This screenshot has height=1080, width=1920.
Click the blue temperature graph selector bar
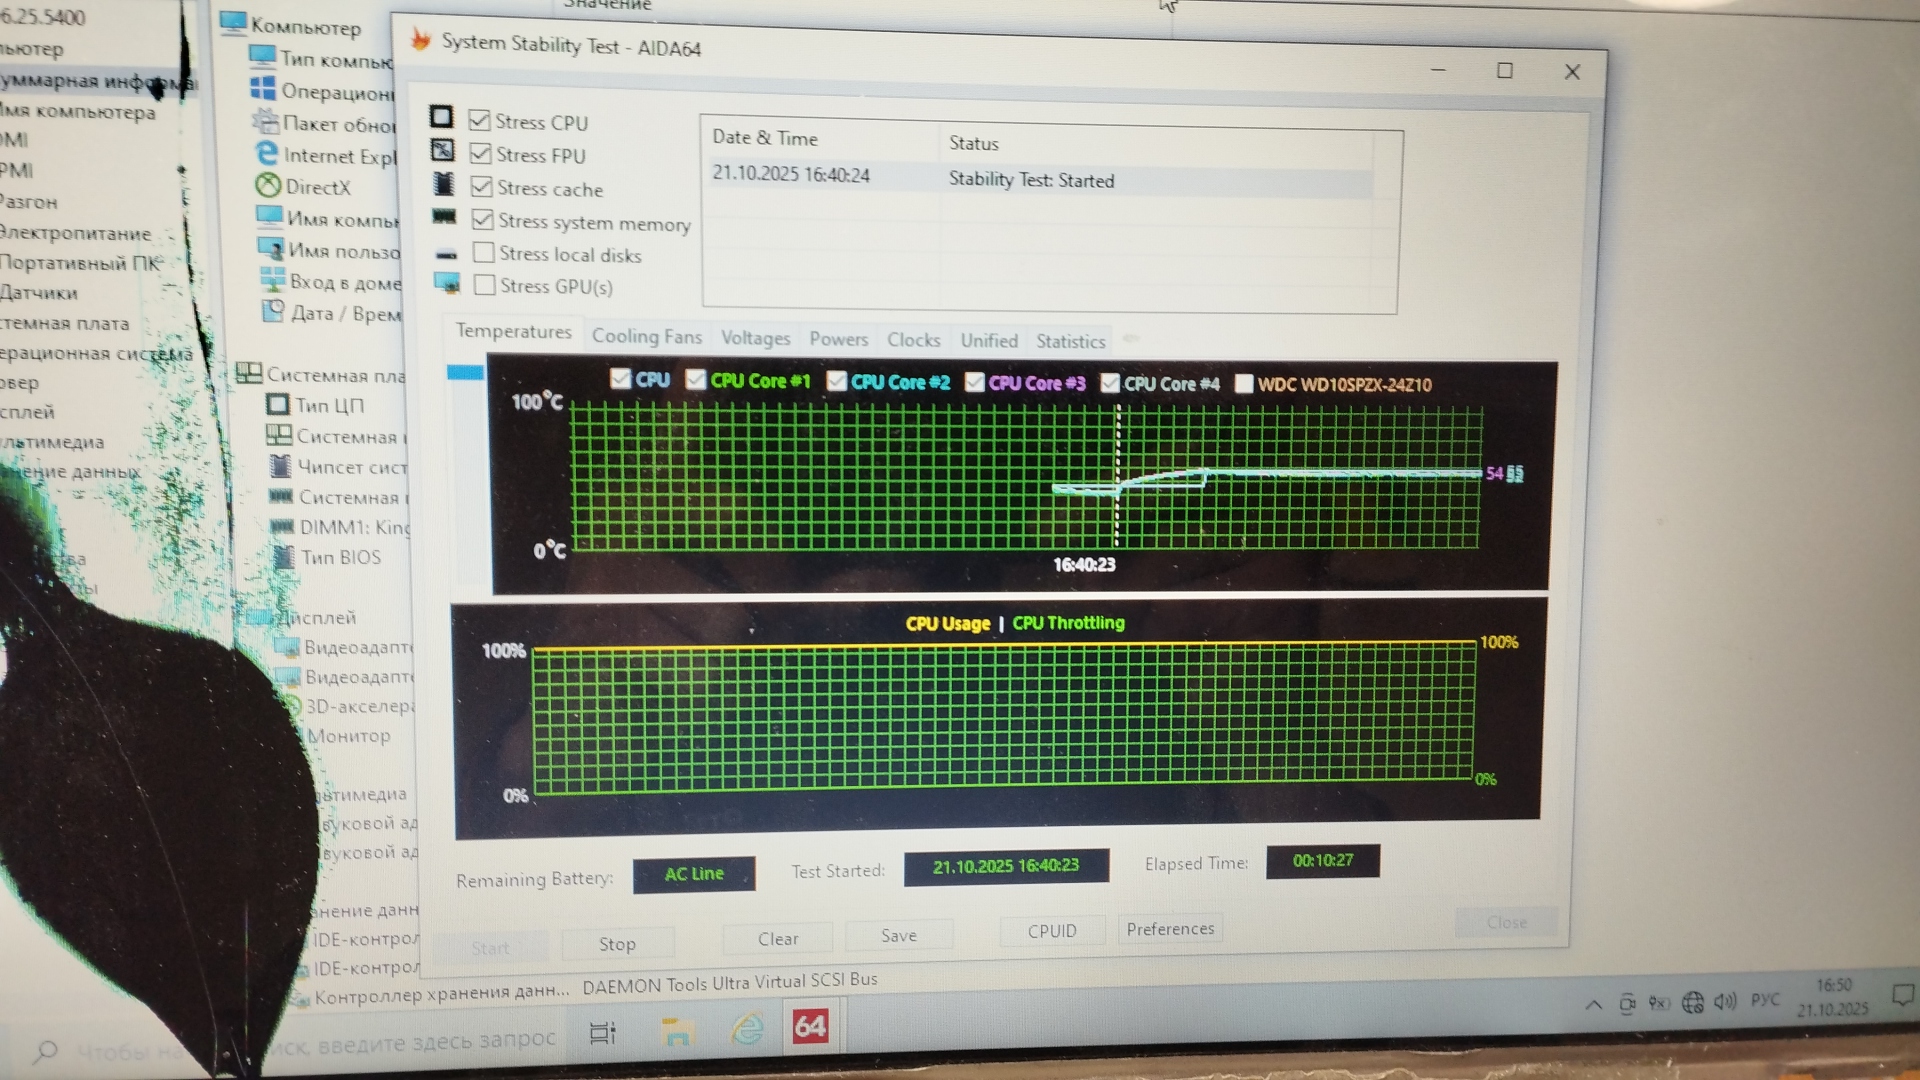click(465, 373)
